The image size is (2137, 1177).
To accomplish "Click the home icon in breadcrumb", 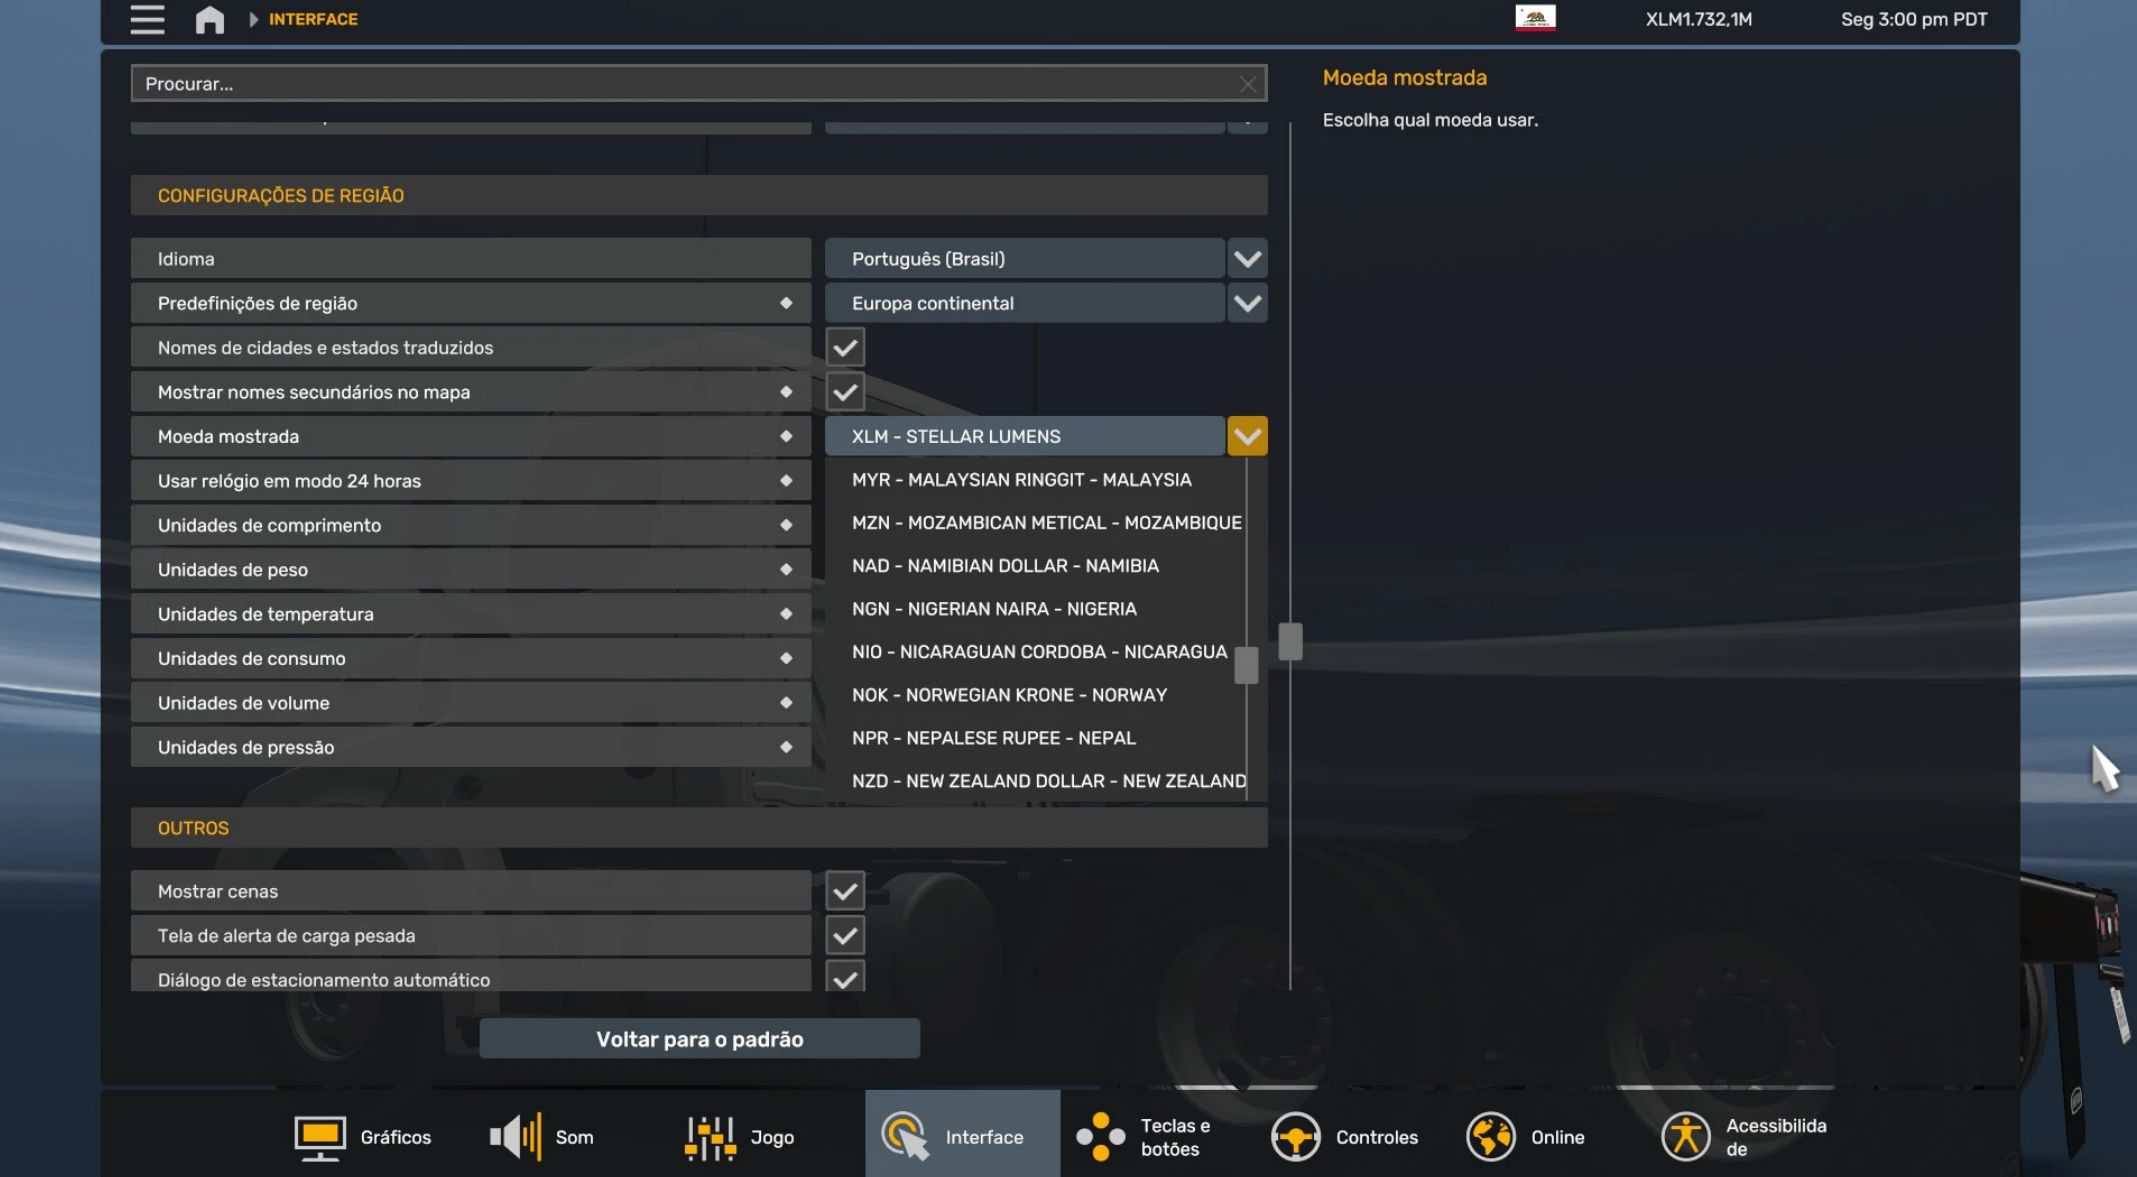I will [x=209, y=19].
